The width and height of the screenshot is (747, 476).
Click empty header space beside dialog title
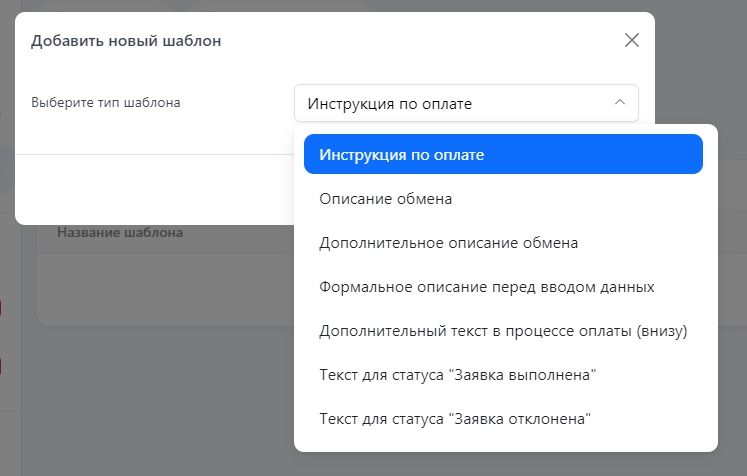420,41
